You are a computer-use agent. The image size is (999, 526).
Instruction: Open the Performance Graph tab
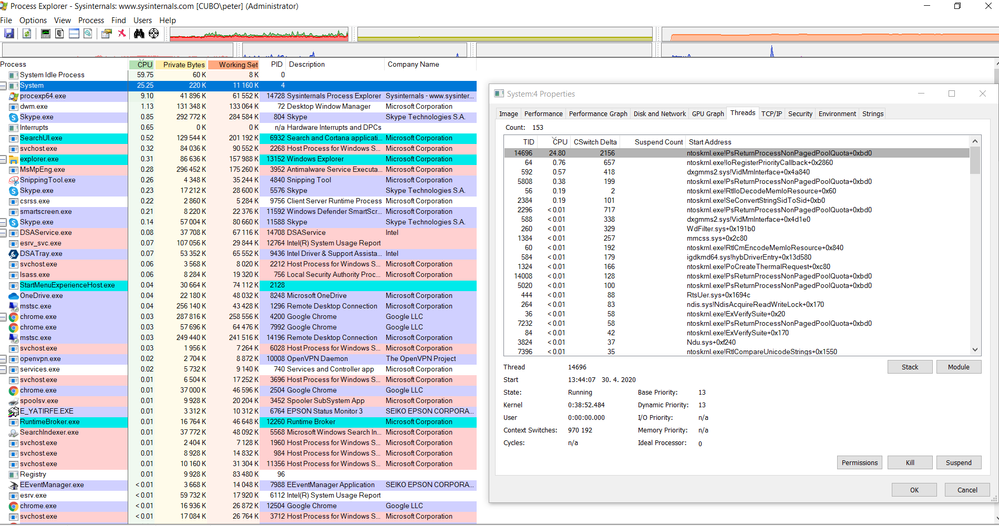(x=598, y=114)
